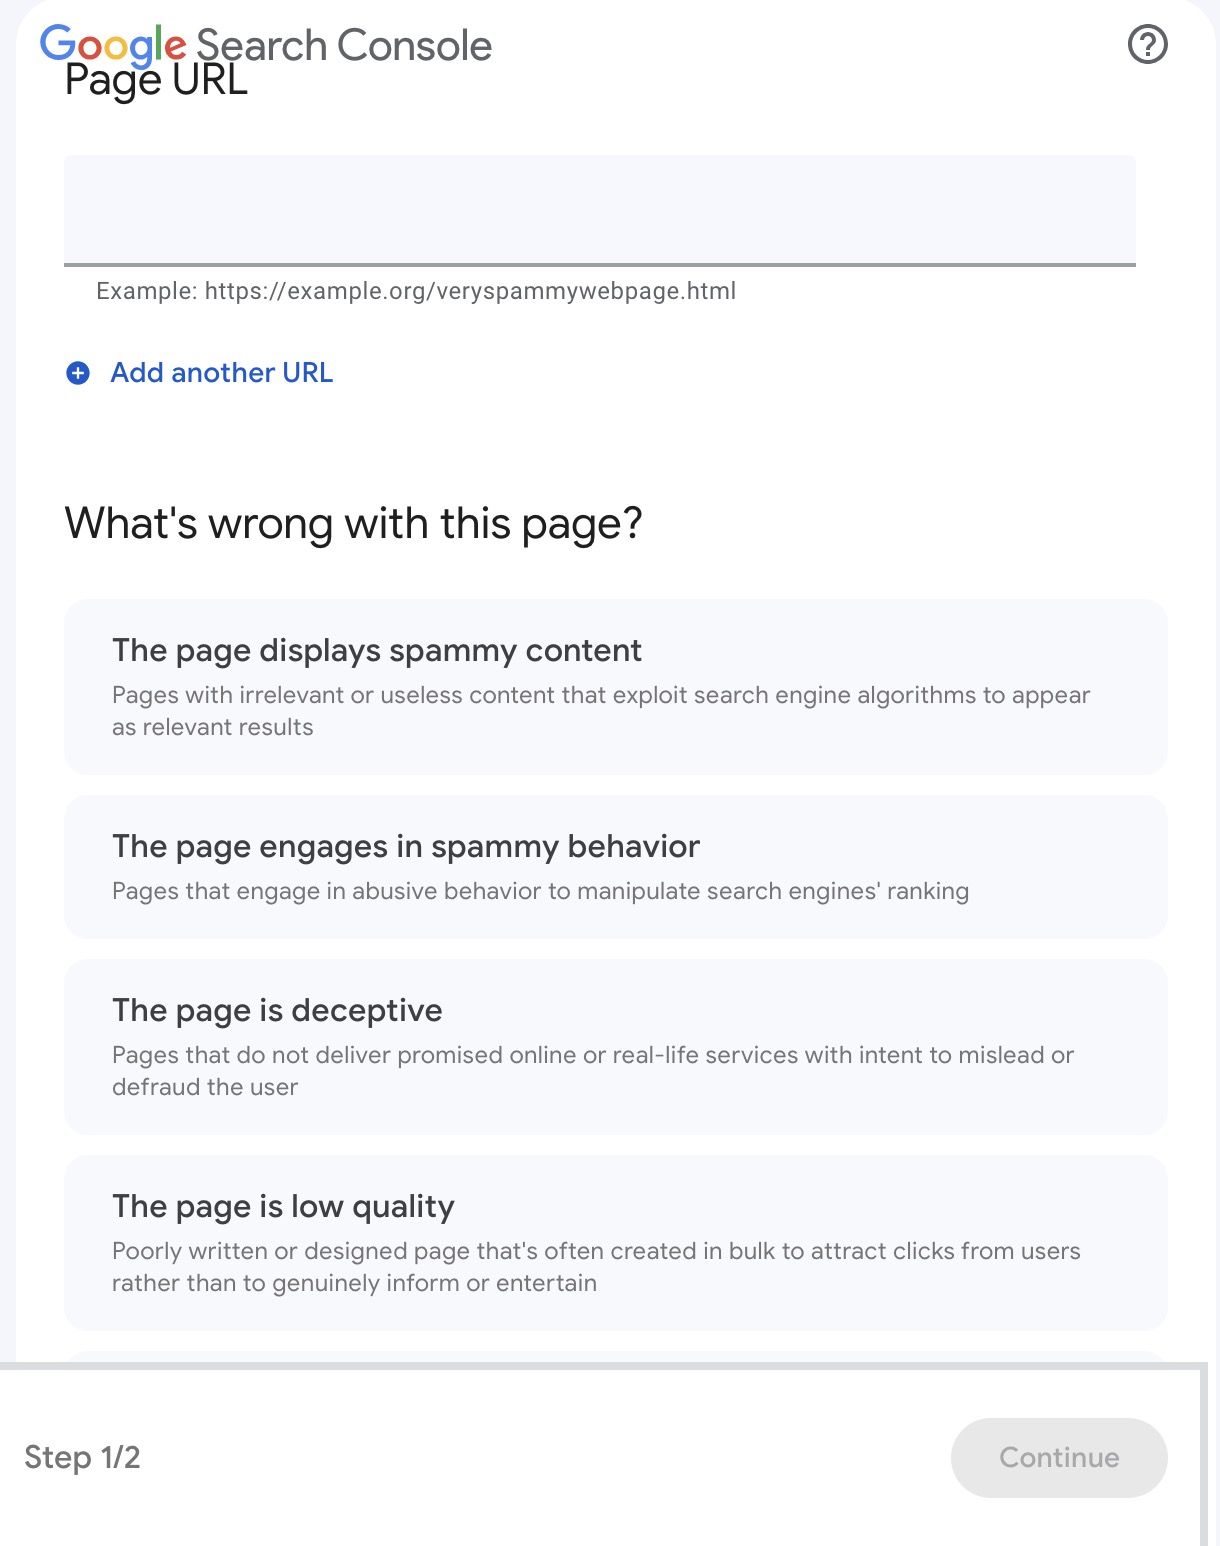Screen dimensions: 1220x1546
Task: Click the description about misleading or defrauding users
Action: click(x=593, y=1071)
